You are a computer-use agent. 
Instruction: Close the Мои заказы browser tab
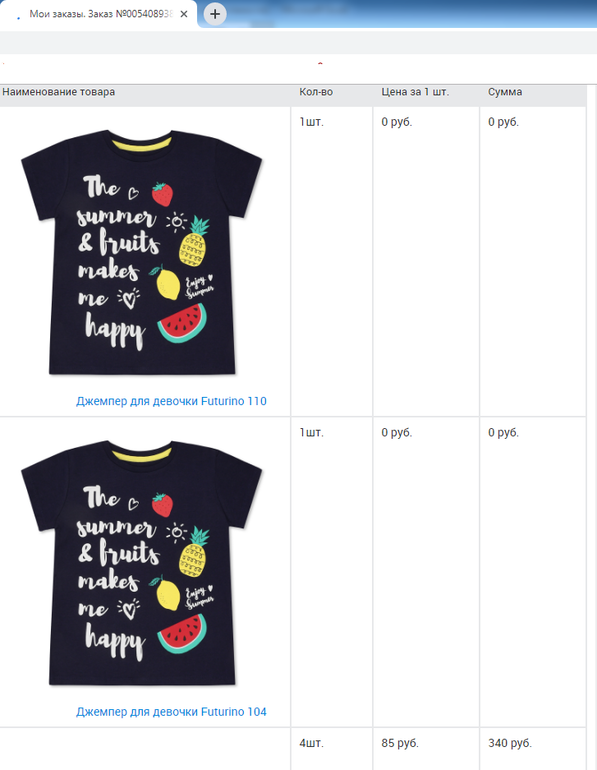[x=184, y=14]
